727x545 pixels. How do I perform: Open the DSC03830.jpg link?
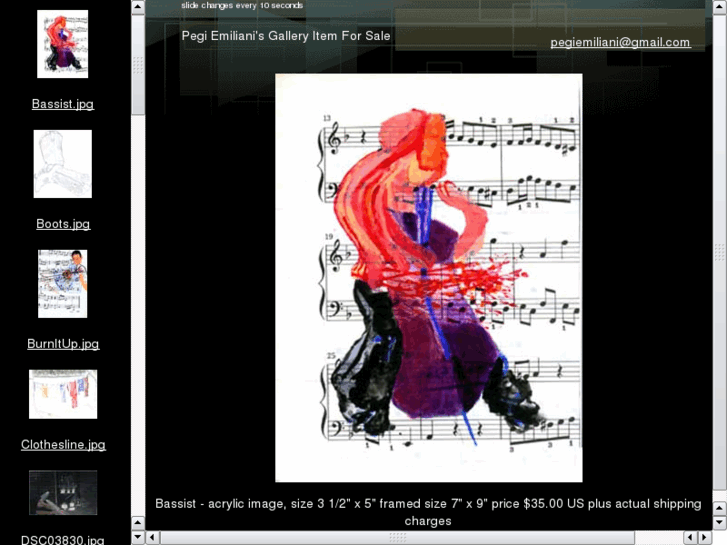point(63,540)
